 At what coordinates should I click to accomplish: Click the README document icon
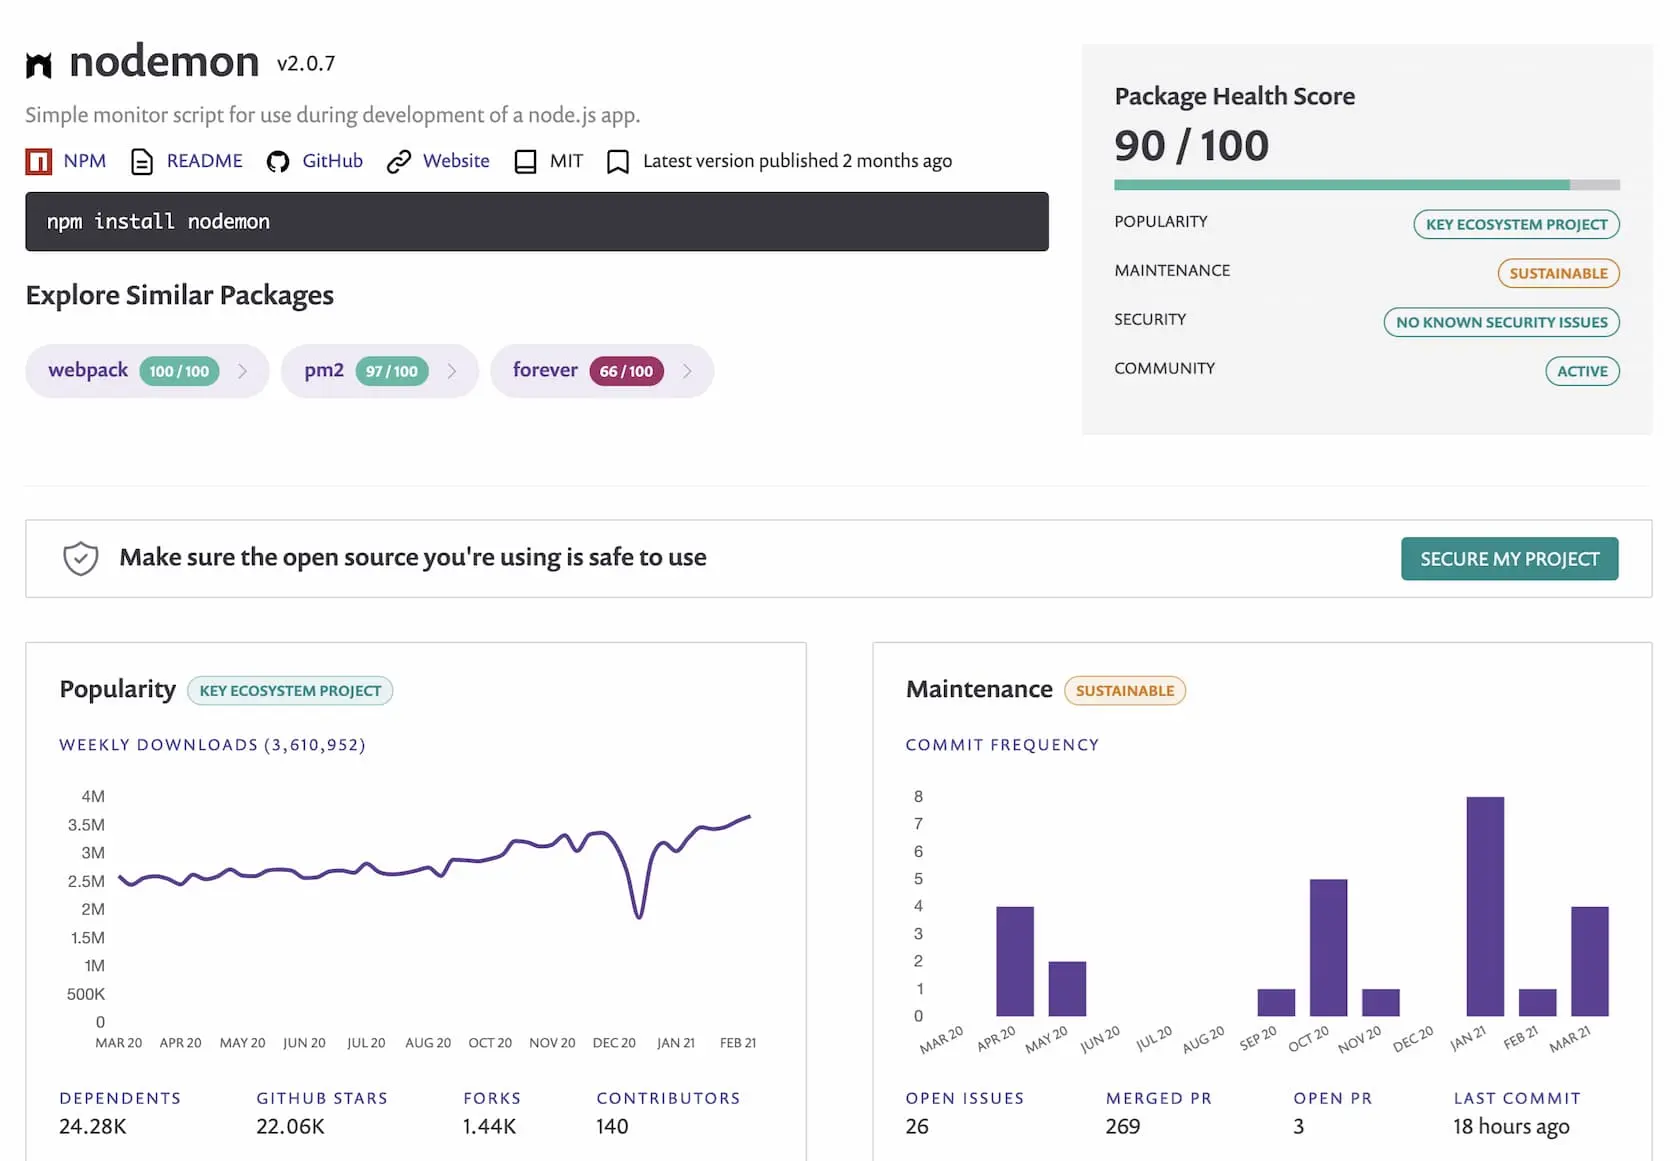click(142, 161)
